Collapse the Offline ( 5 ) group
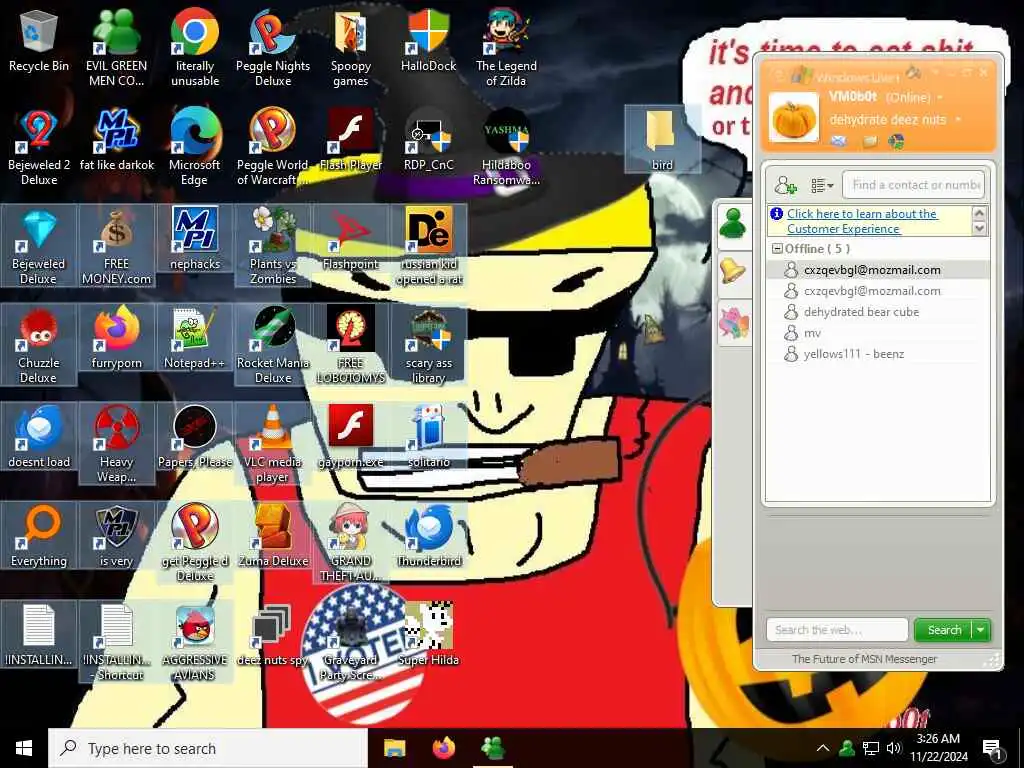 (x=777, y=249)
